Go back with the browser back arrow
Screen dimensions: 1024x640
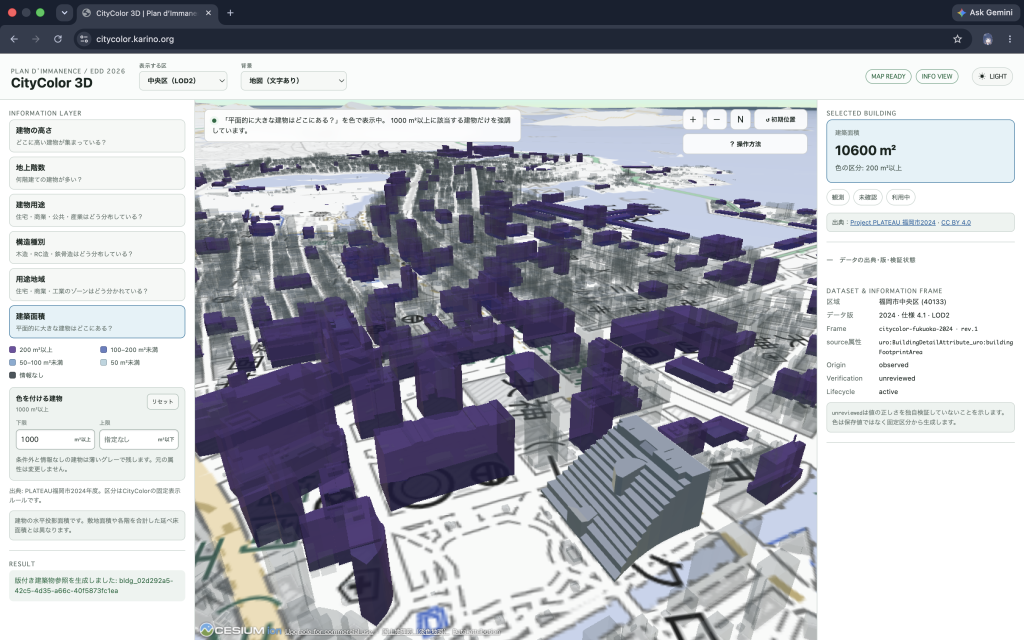click(14, 39)
